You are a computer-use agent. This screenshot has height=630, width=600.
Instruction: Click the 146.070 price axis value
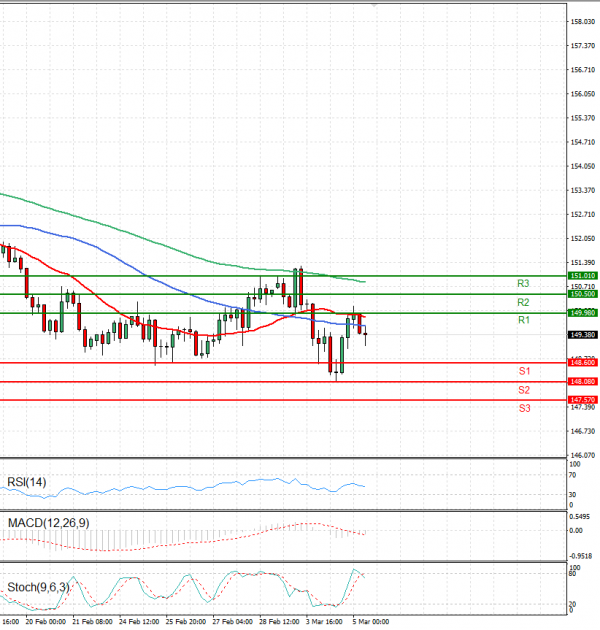click(583, 456)
